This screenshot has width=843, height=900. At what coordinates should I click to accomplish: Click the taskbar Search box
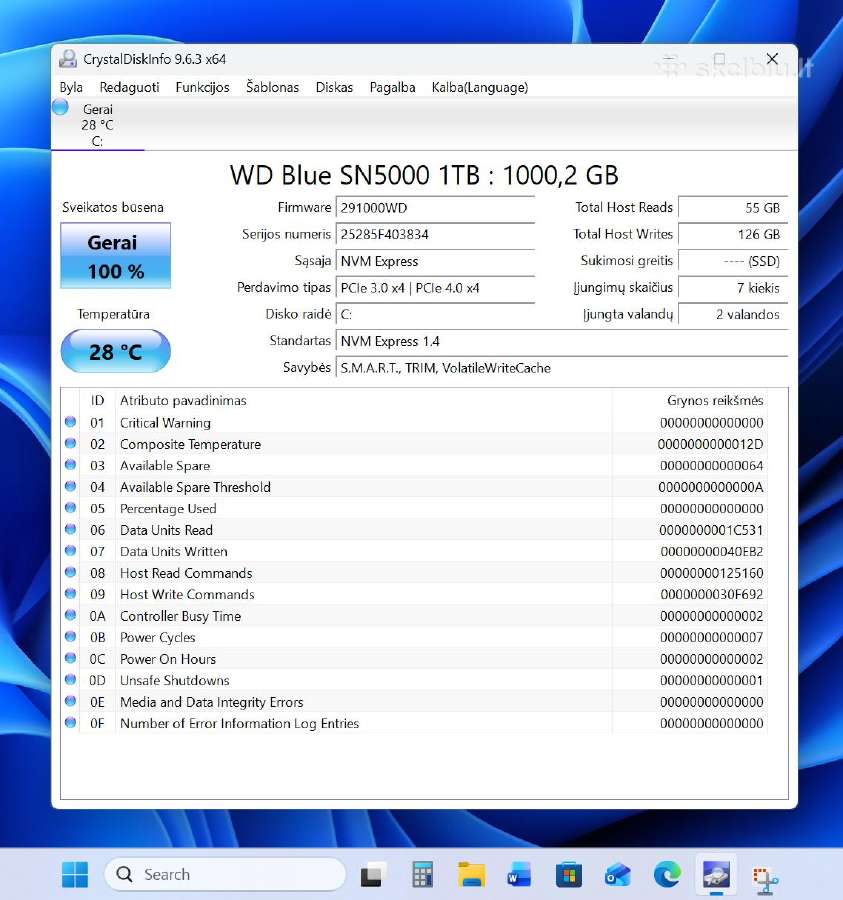(225, 874)
